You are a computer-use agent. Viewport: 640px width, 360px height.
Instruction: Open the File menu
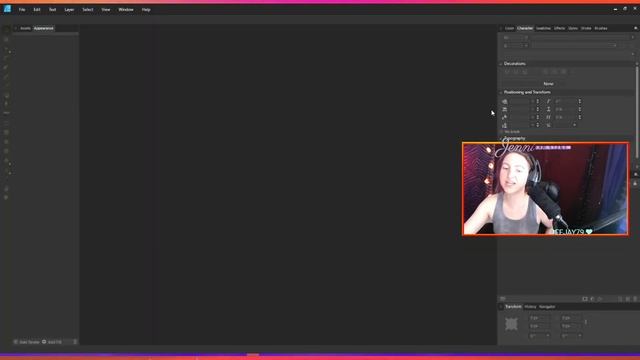[x=22, y=9]
